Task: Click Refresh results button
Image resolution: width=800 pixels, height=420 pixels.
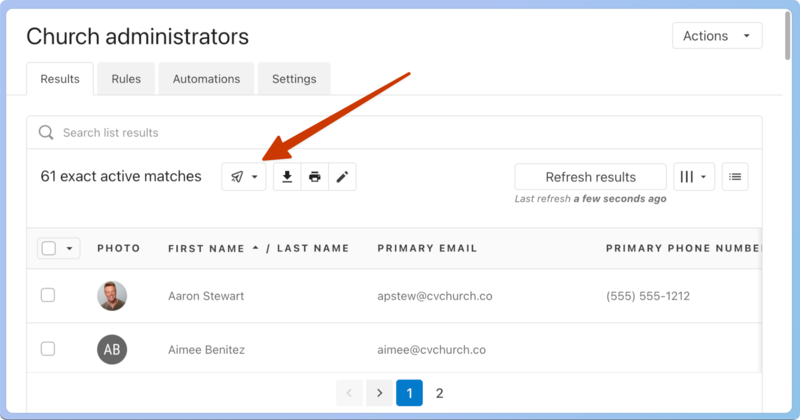Action: click(x=590, y=177)
